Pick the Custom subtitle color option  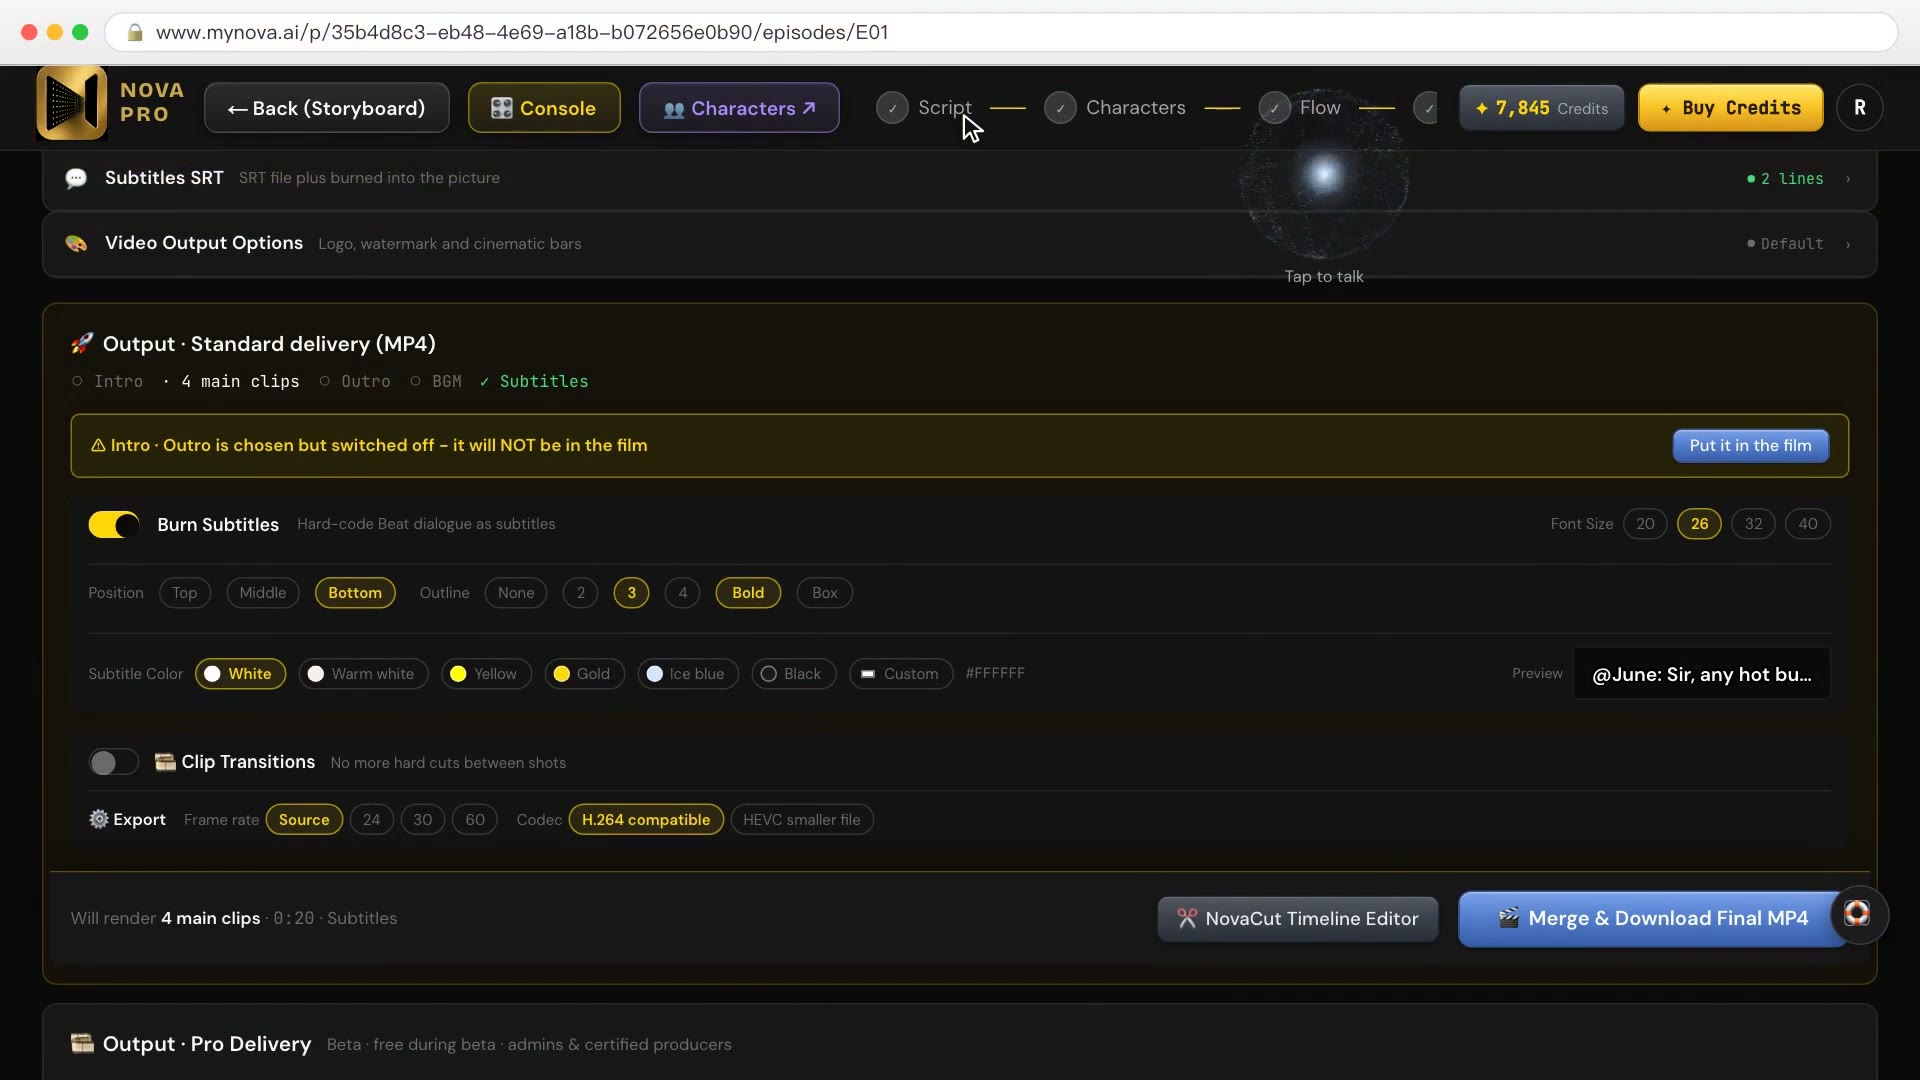click(x=900, y=674)
